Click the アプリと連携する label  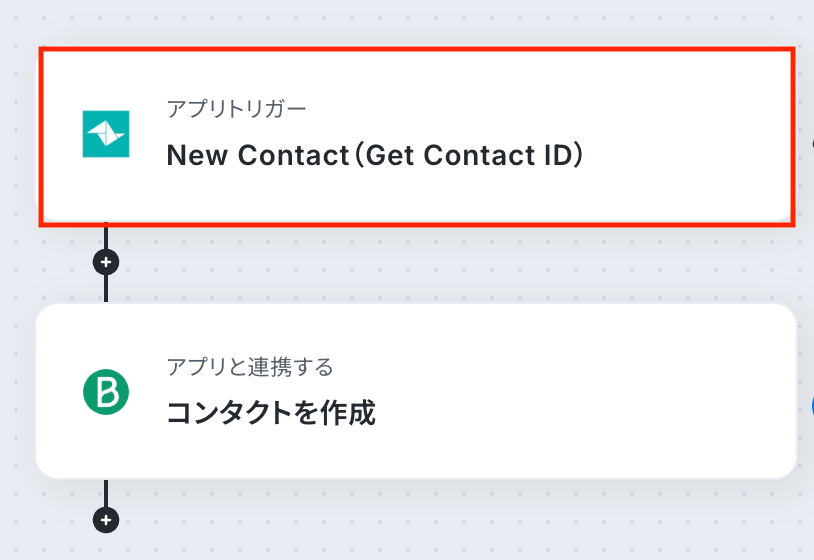click(249, 367)
